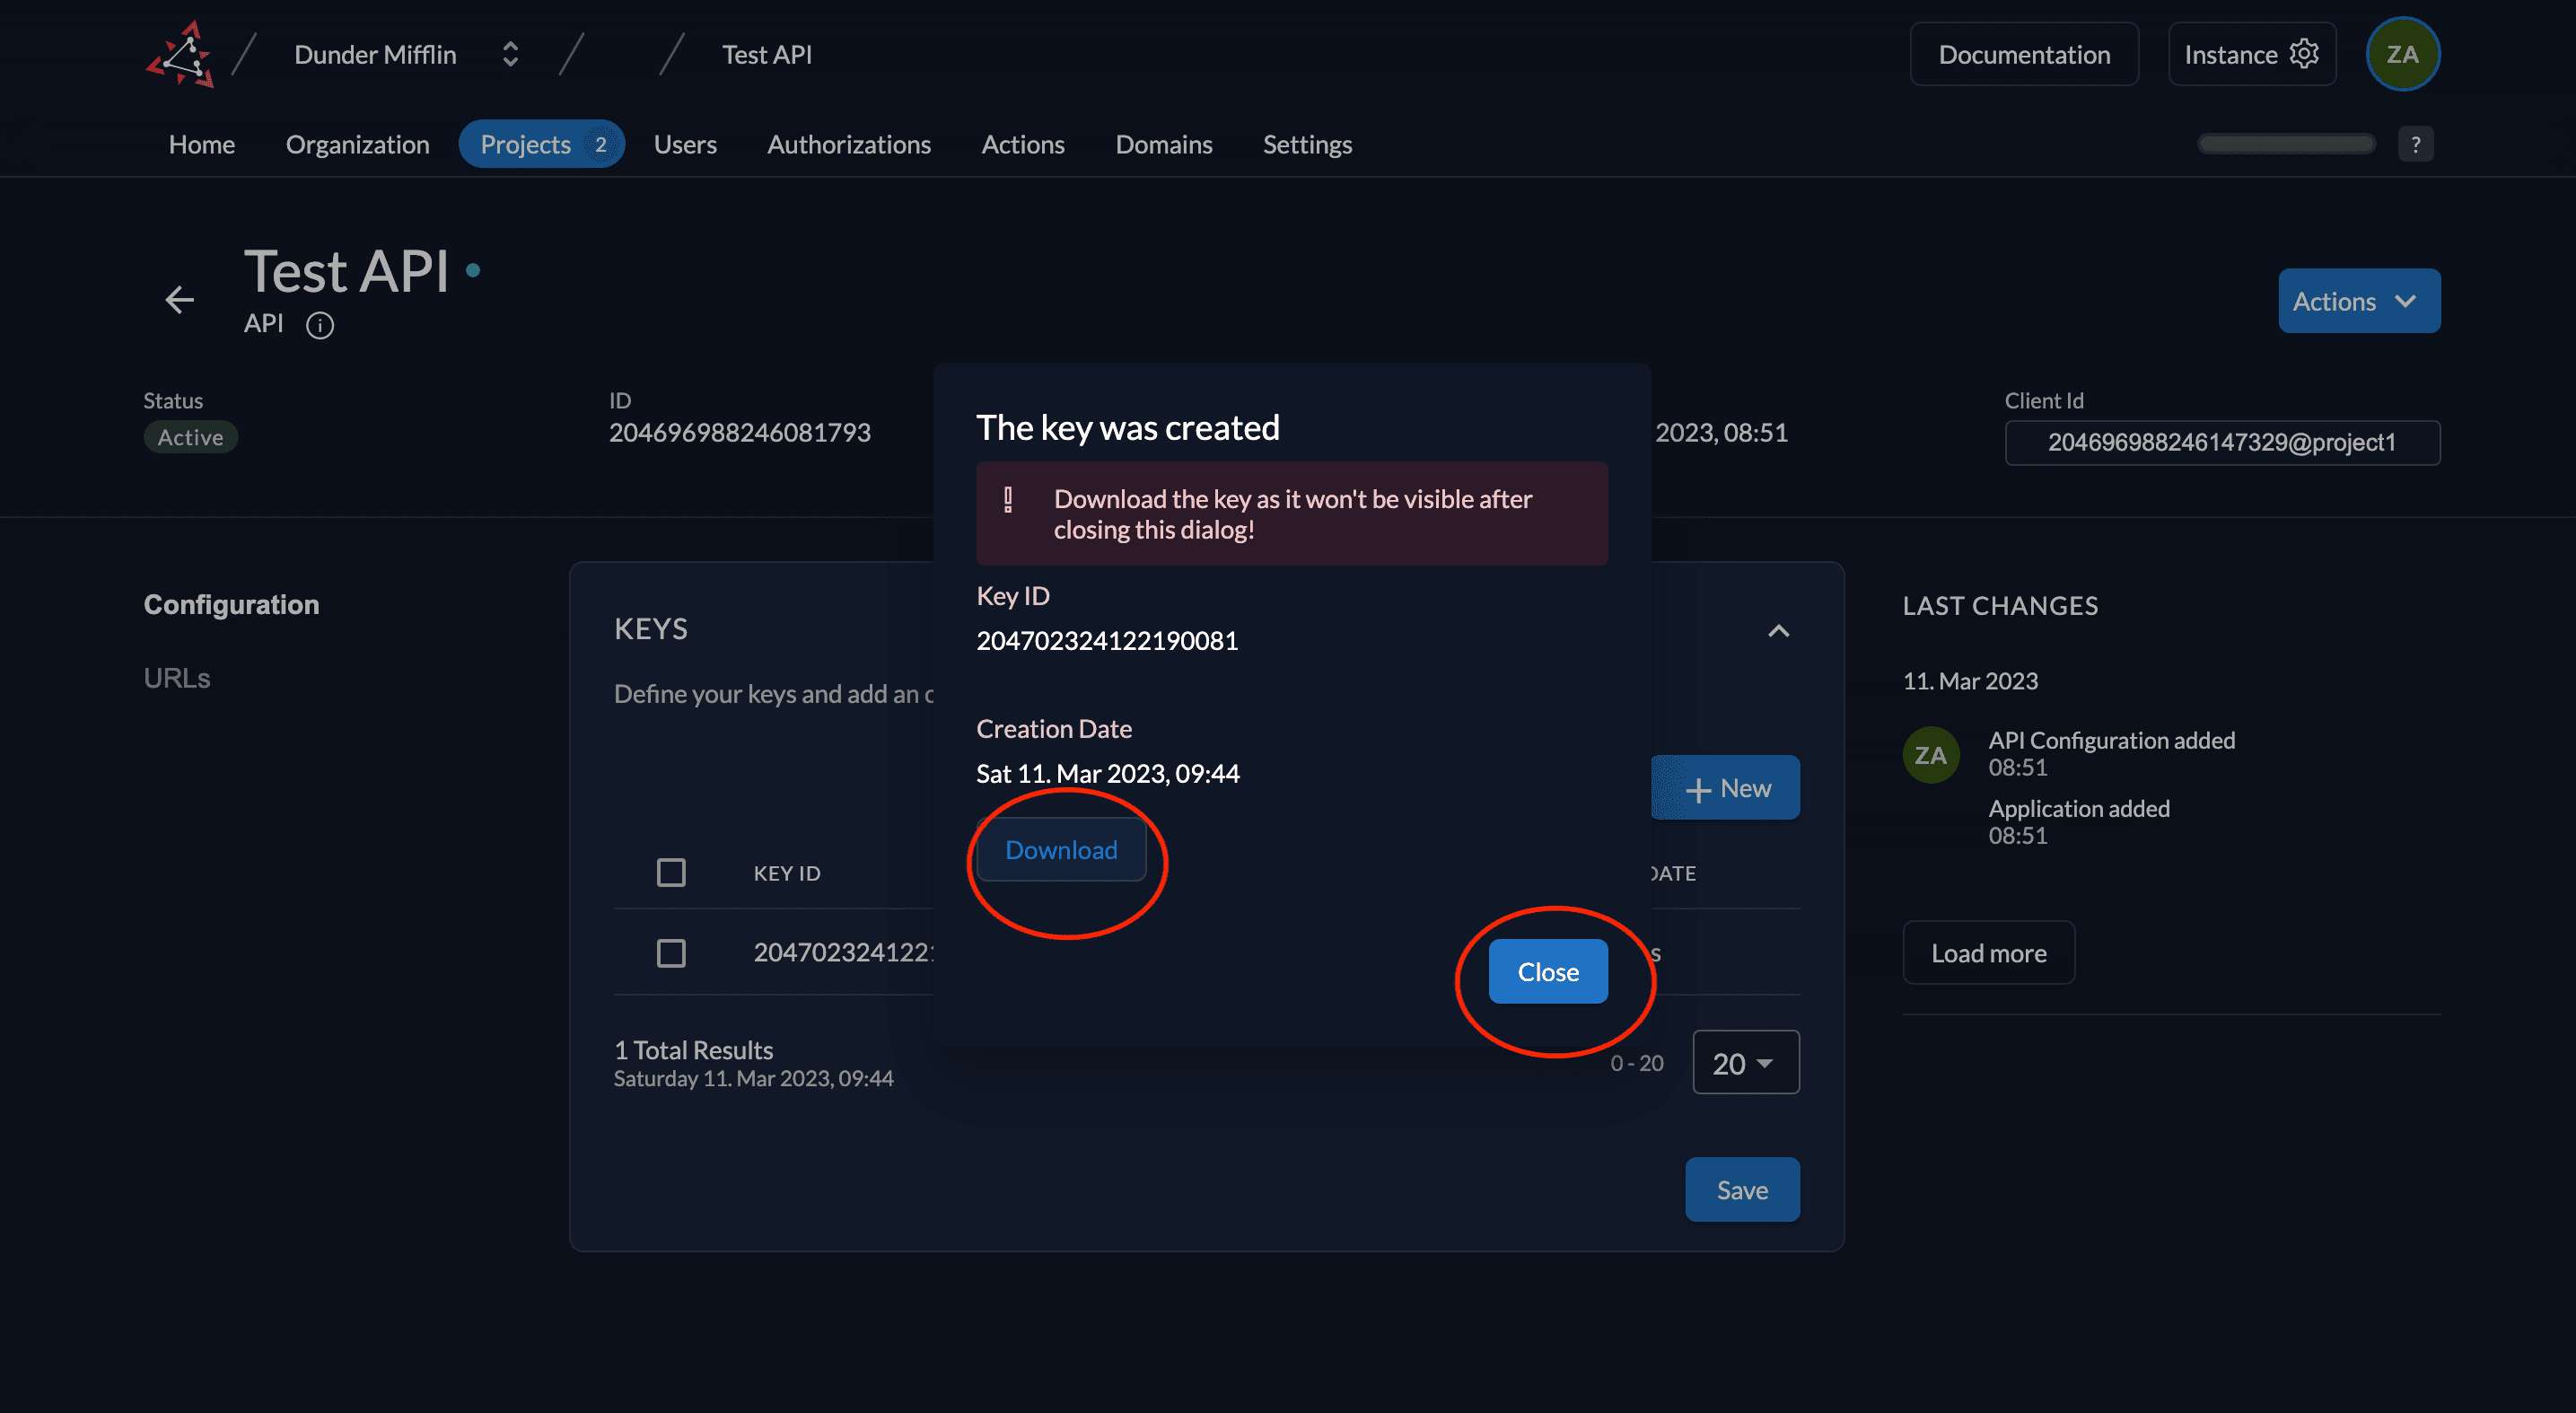Click ZA avatar in Last Changes

[x=1930, y=755]
